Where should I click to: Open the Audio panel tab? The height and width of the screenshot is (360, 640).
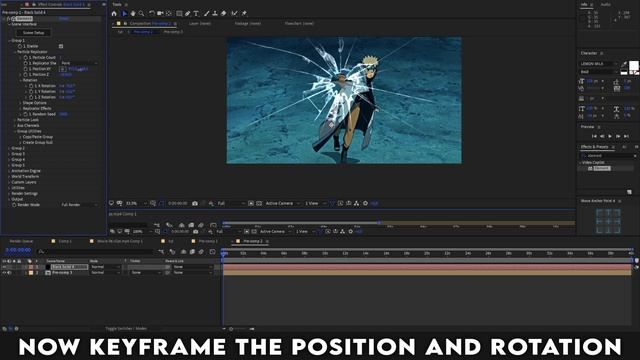point(606,4)
